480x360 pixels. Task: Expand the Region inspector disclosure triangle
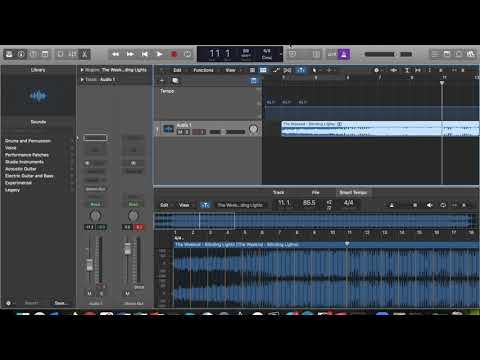82,70
